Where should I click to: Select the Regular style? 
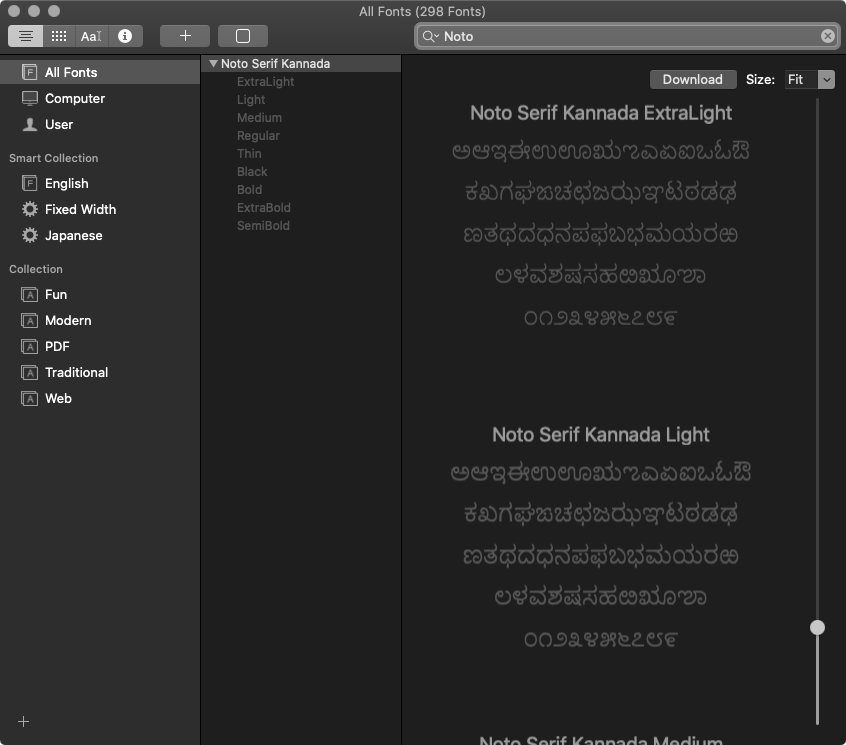point(258,135)
